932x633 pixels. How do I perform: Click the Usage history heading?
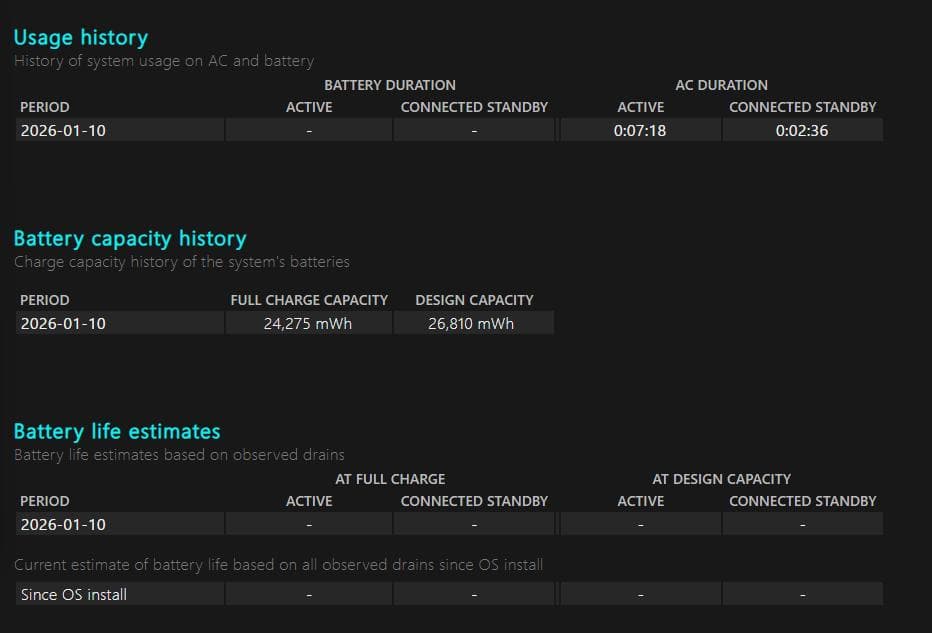(x=80, y=38)
